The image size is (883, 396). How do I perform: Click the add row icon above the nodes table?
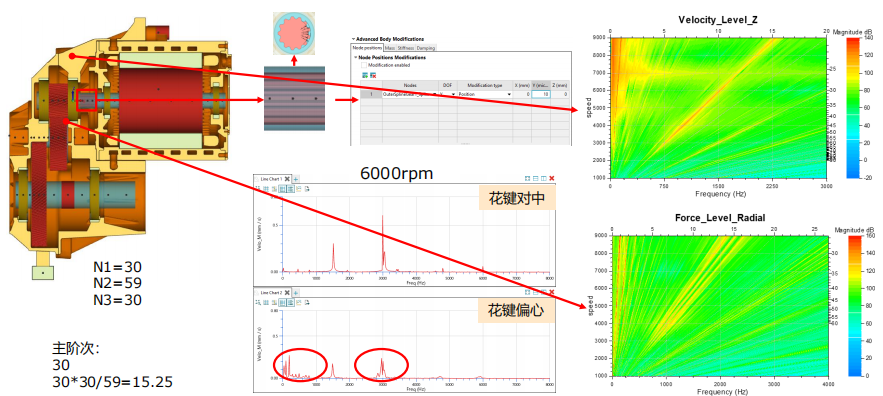click(365, 75)
